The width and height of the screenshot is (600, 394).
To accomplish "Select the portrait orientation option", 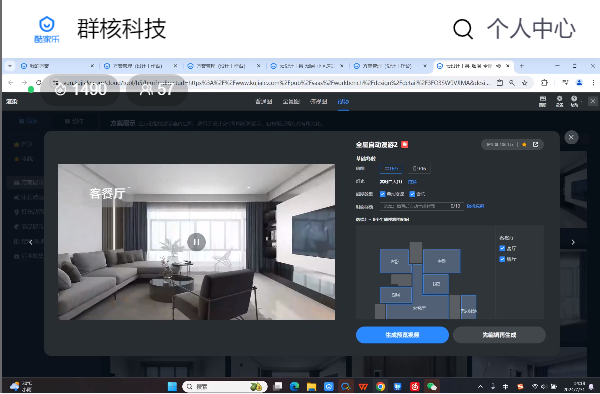I will [419, 168].
